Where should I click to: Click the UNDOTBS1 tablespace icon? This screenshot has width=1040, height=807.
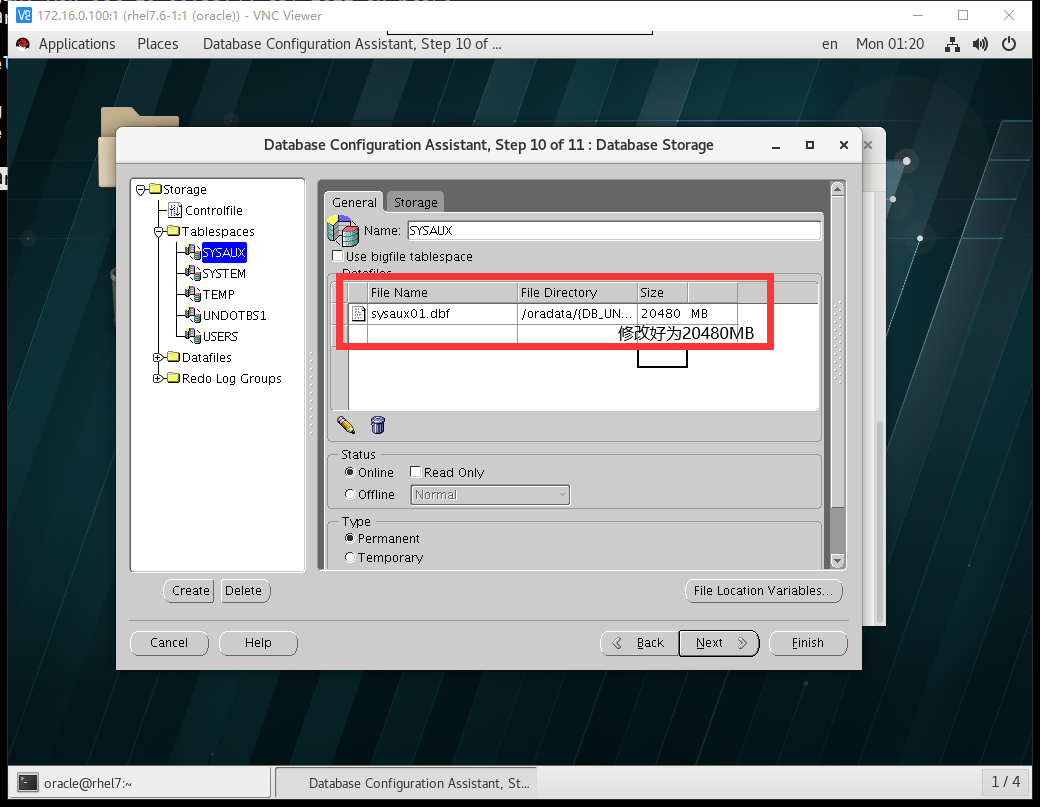tap(193, 315)
